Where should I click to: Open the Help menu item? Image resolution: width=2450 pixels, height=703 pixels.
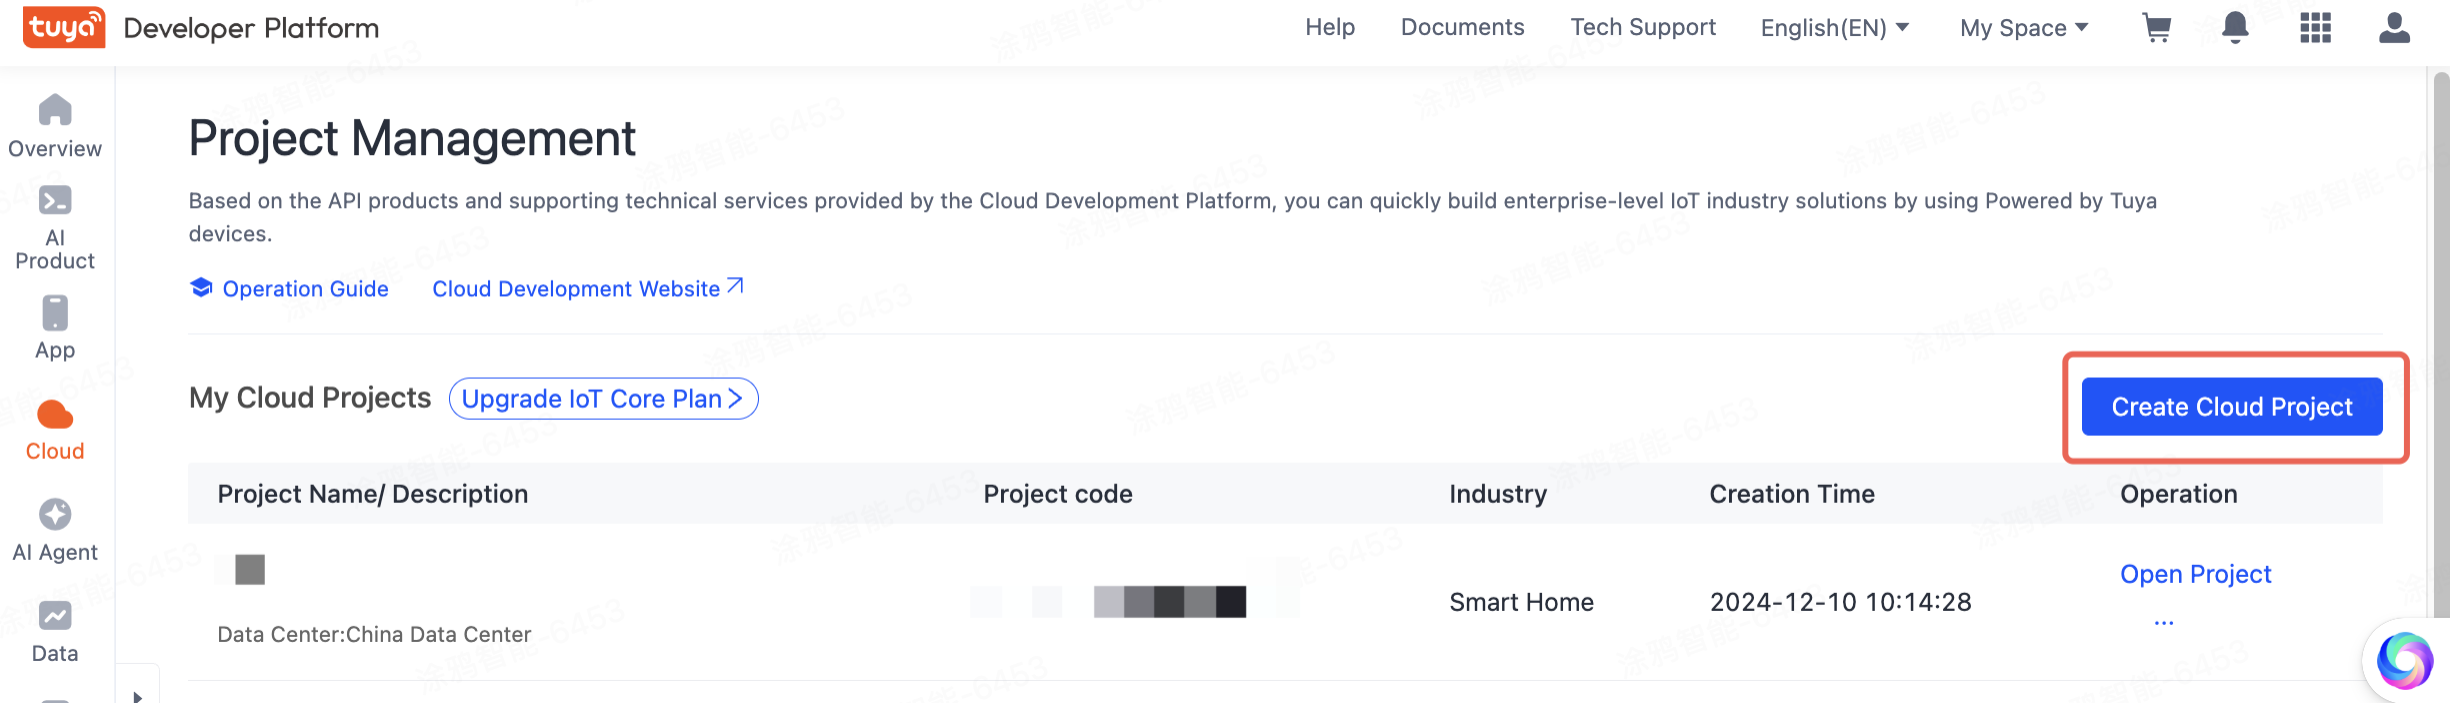(x=1329, y=28)
